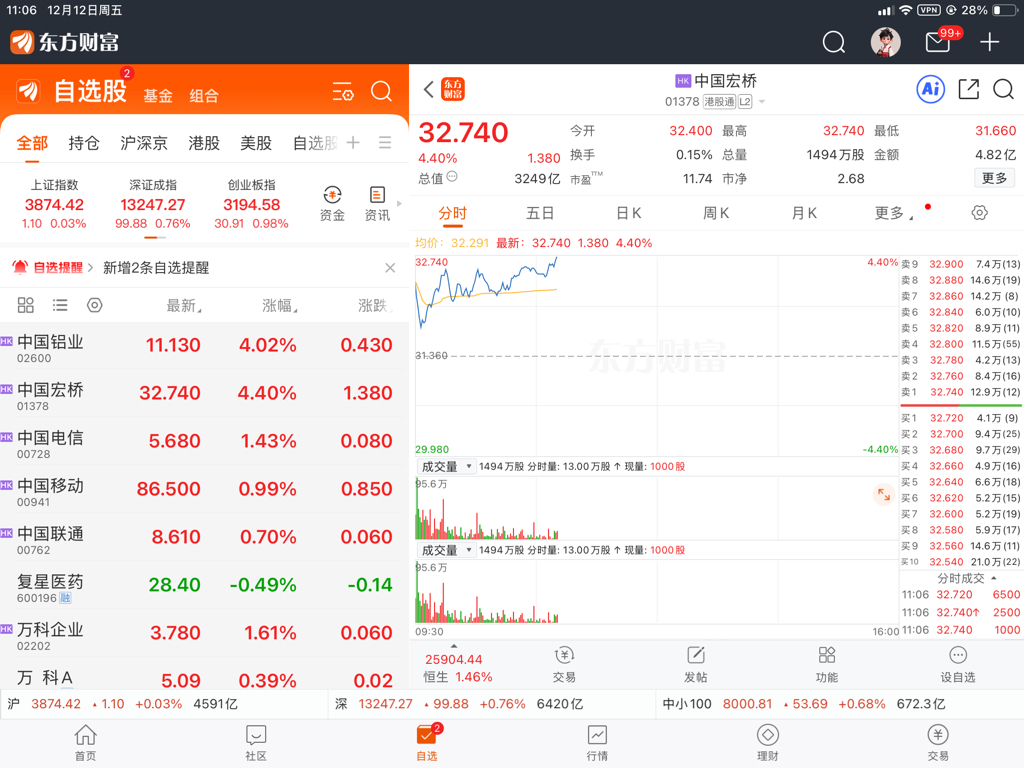
Task: Sort watchlist by 最新 price
Action: coord(184,306)
